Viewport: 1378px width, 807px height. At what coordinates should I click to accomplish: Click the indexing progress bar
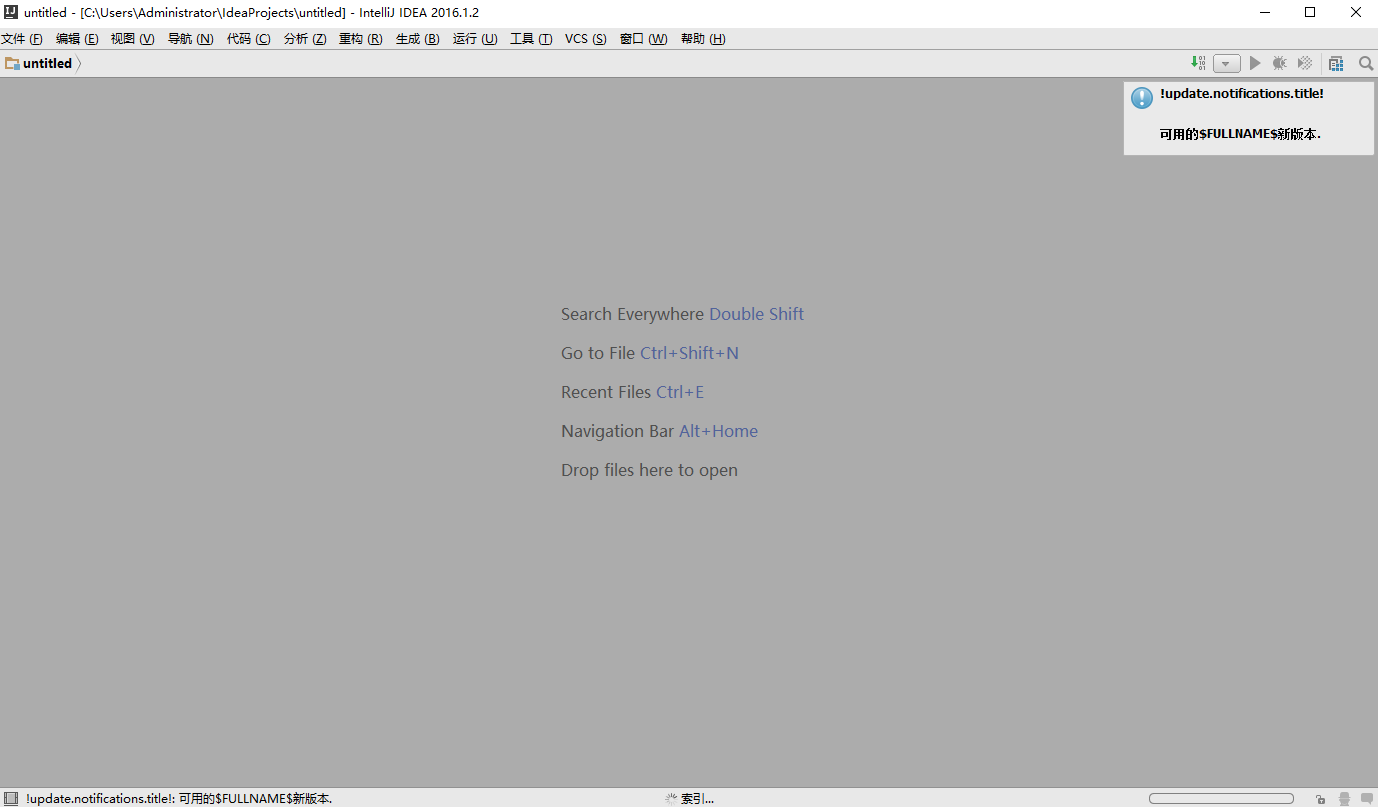[x=1221, y=799]
